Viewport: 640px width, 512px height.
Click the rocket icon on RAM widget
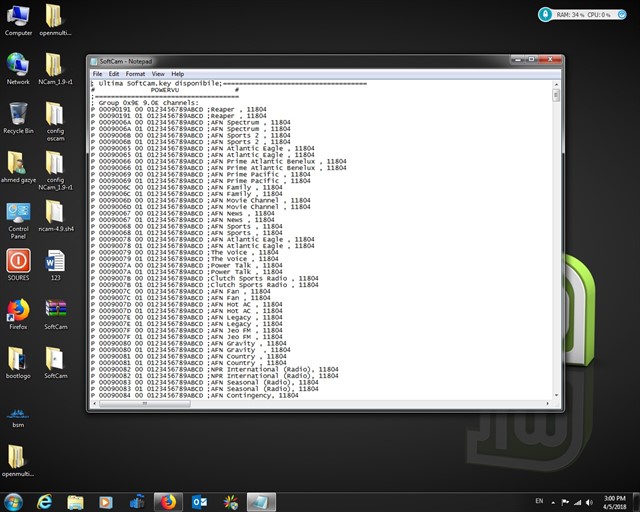[545, 15]
